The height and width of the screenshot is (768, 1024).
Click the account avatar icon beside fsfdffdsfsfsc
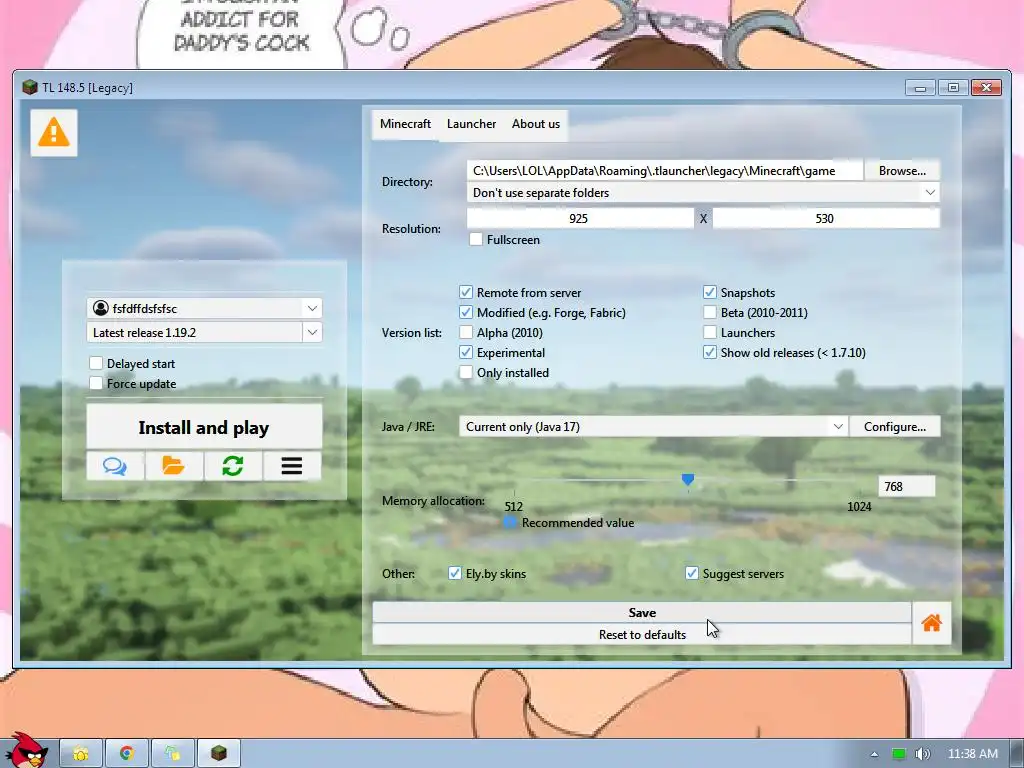(101, 308)
